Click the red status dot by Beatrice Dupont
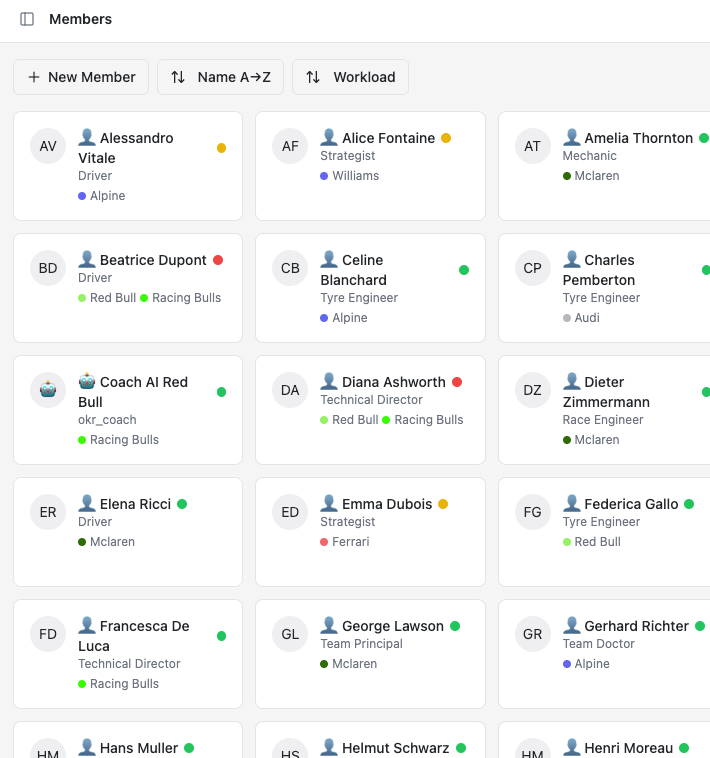Image resolution: width=710 pixels, height=758 pixels. pyautogui.click(x=218, y=260)
